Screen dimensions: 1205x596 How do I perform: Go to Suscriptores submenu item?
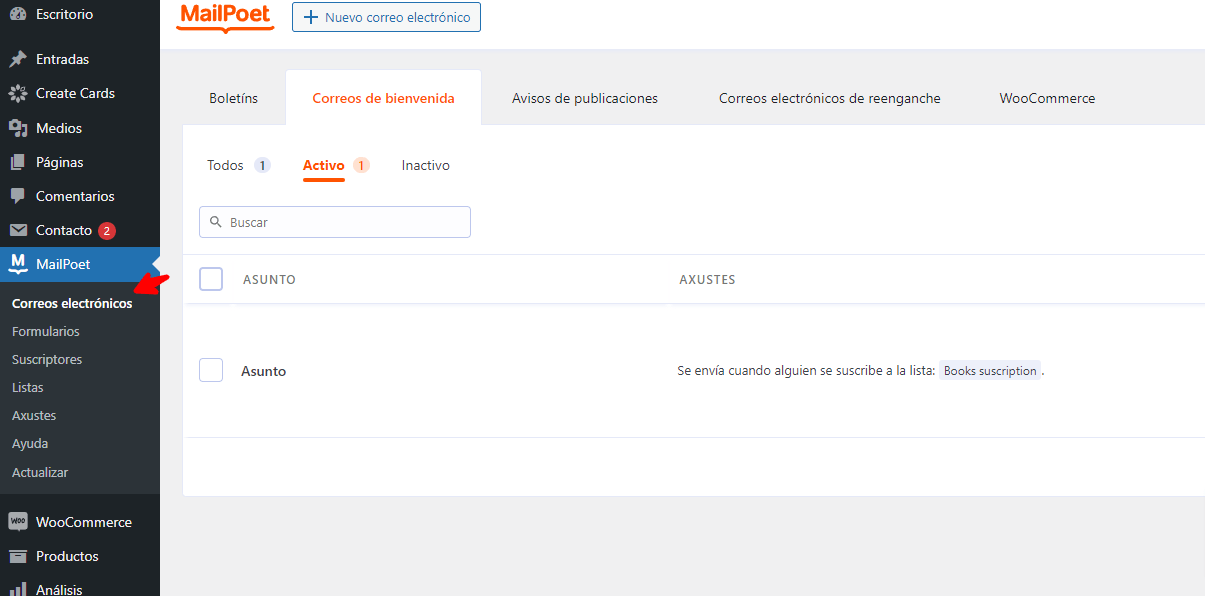click(47, 359)
